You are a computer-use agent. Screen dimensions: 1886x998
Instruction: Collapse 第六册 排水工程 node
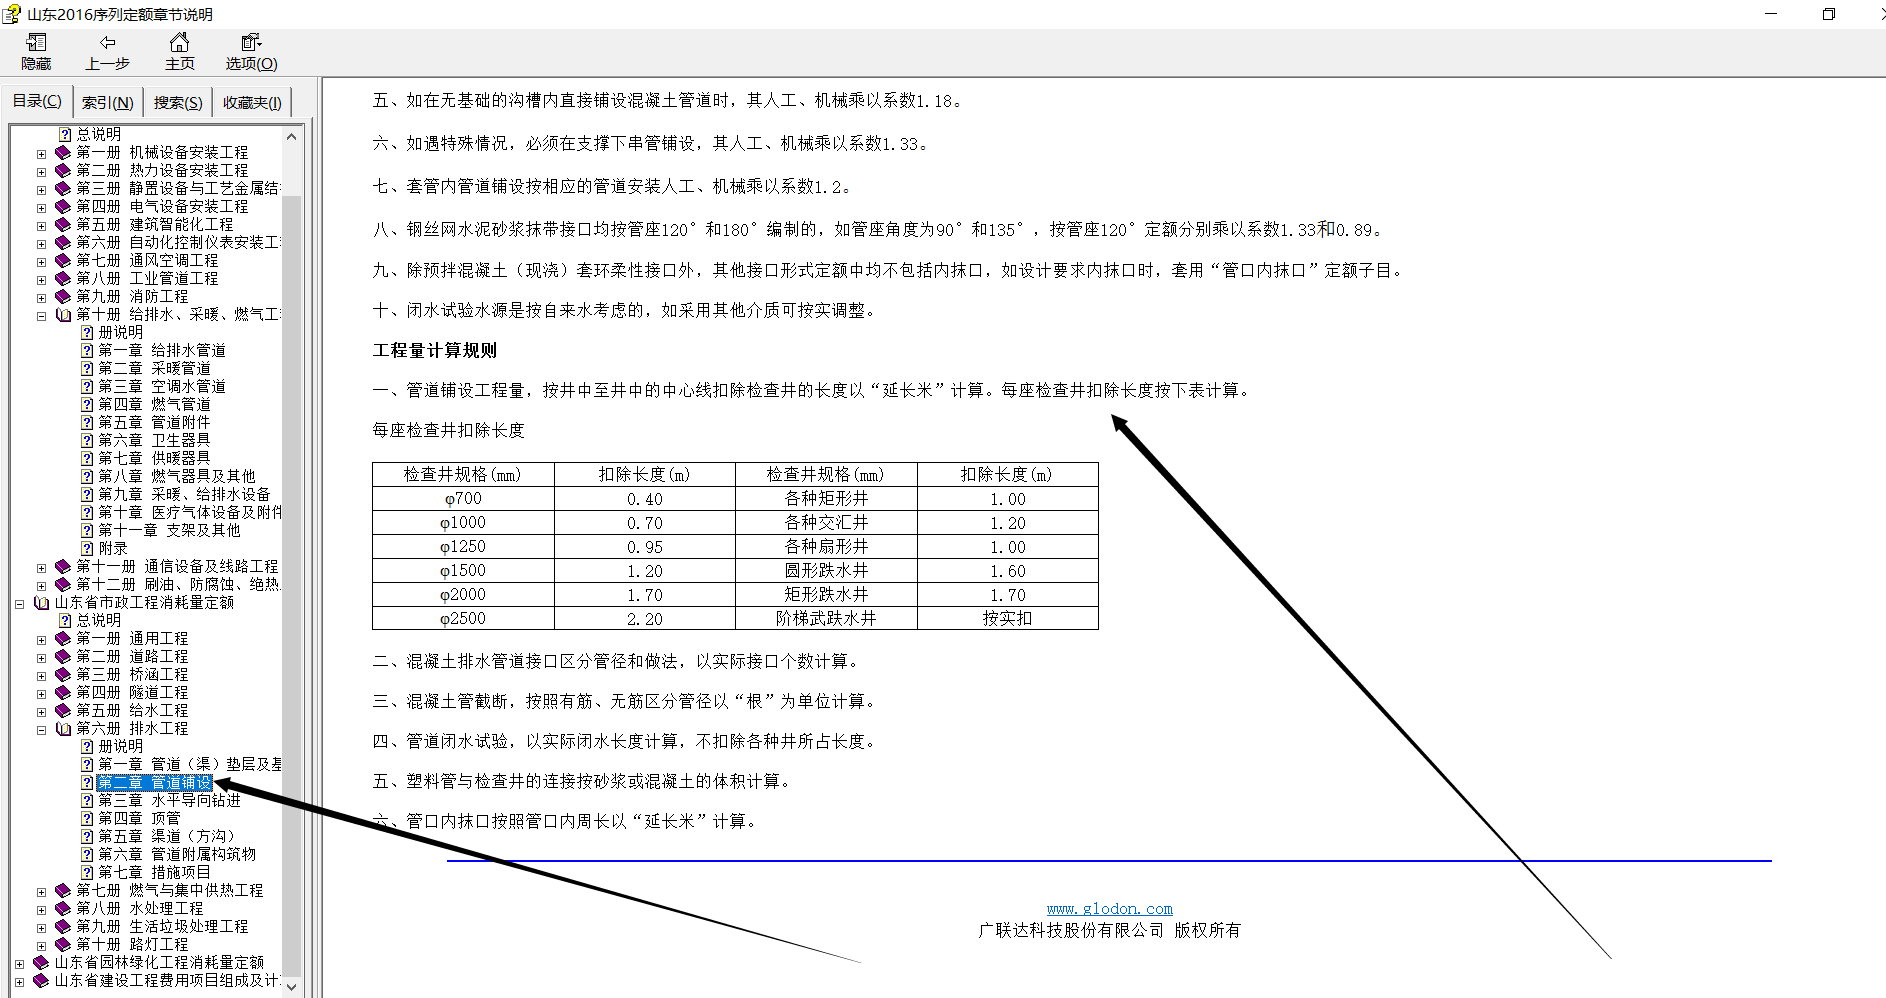(41, 730)
